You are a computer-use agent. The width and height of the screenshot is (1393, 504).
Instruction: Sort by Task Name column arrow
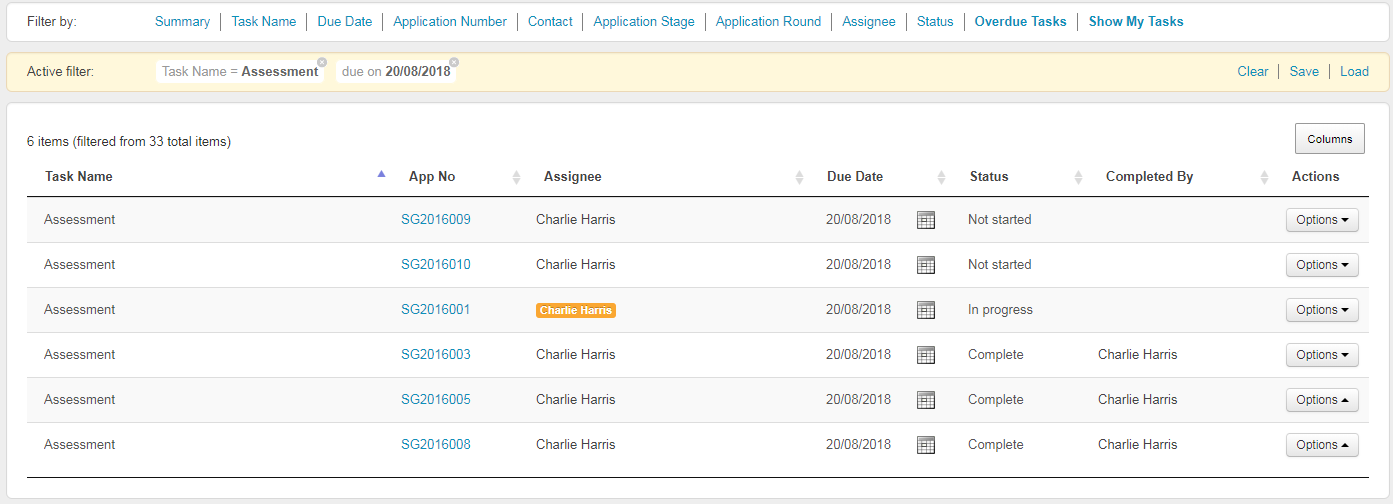point(381,175)
